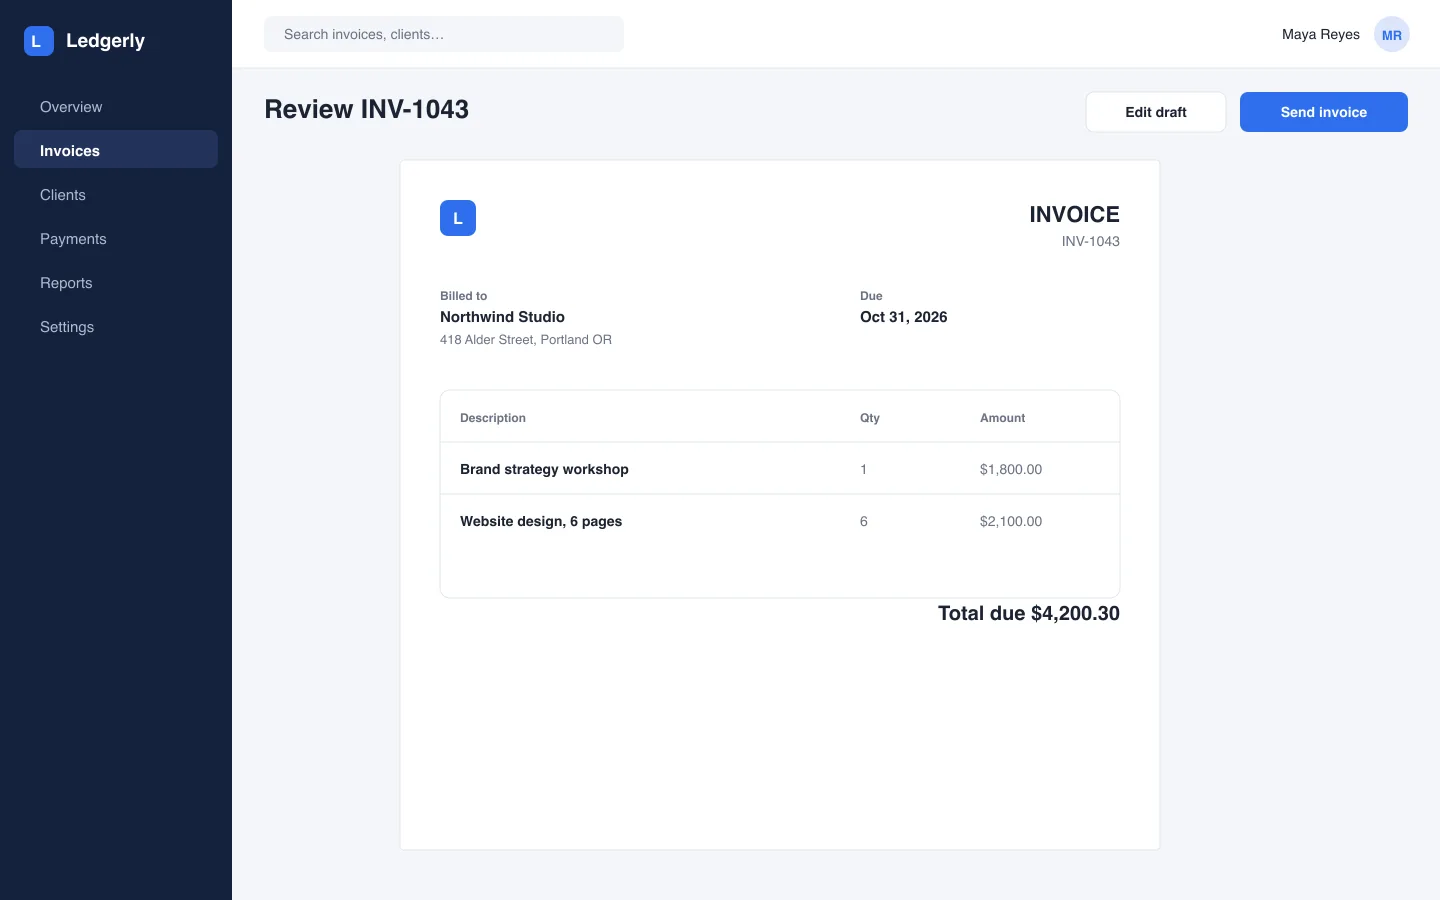1440x900 pixels.
Task: Open Settings from the sidebar
Action: [116, 327]
